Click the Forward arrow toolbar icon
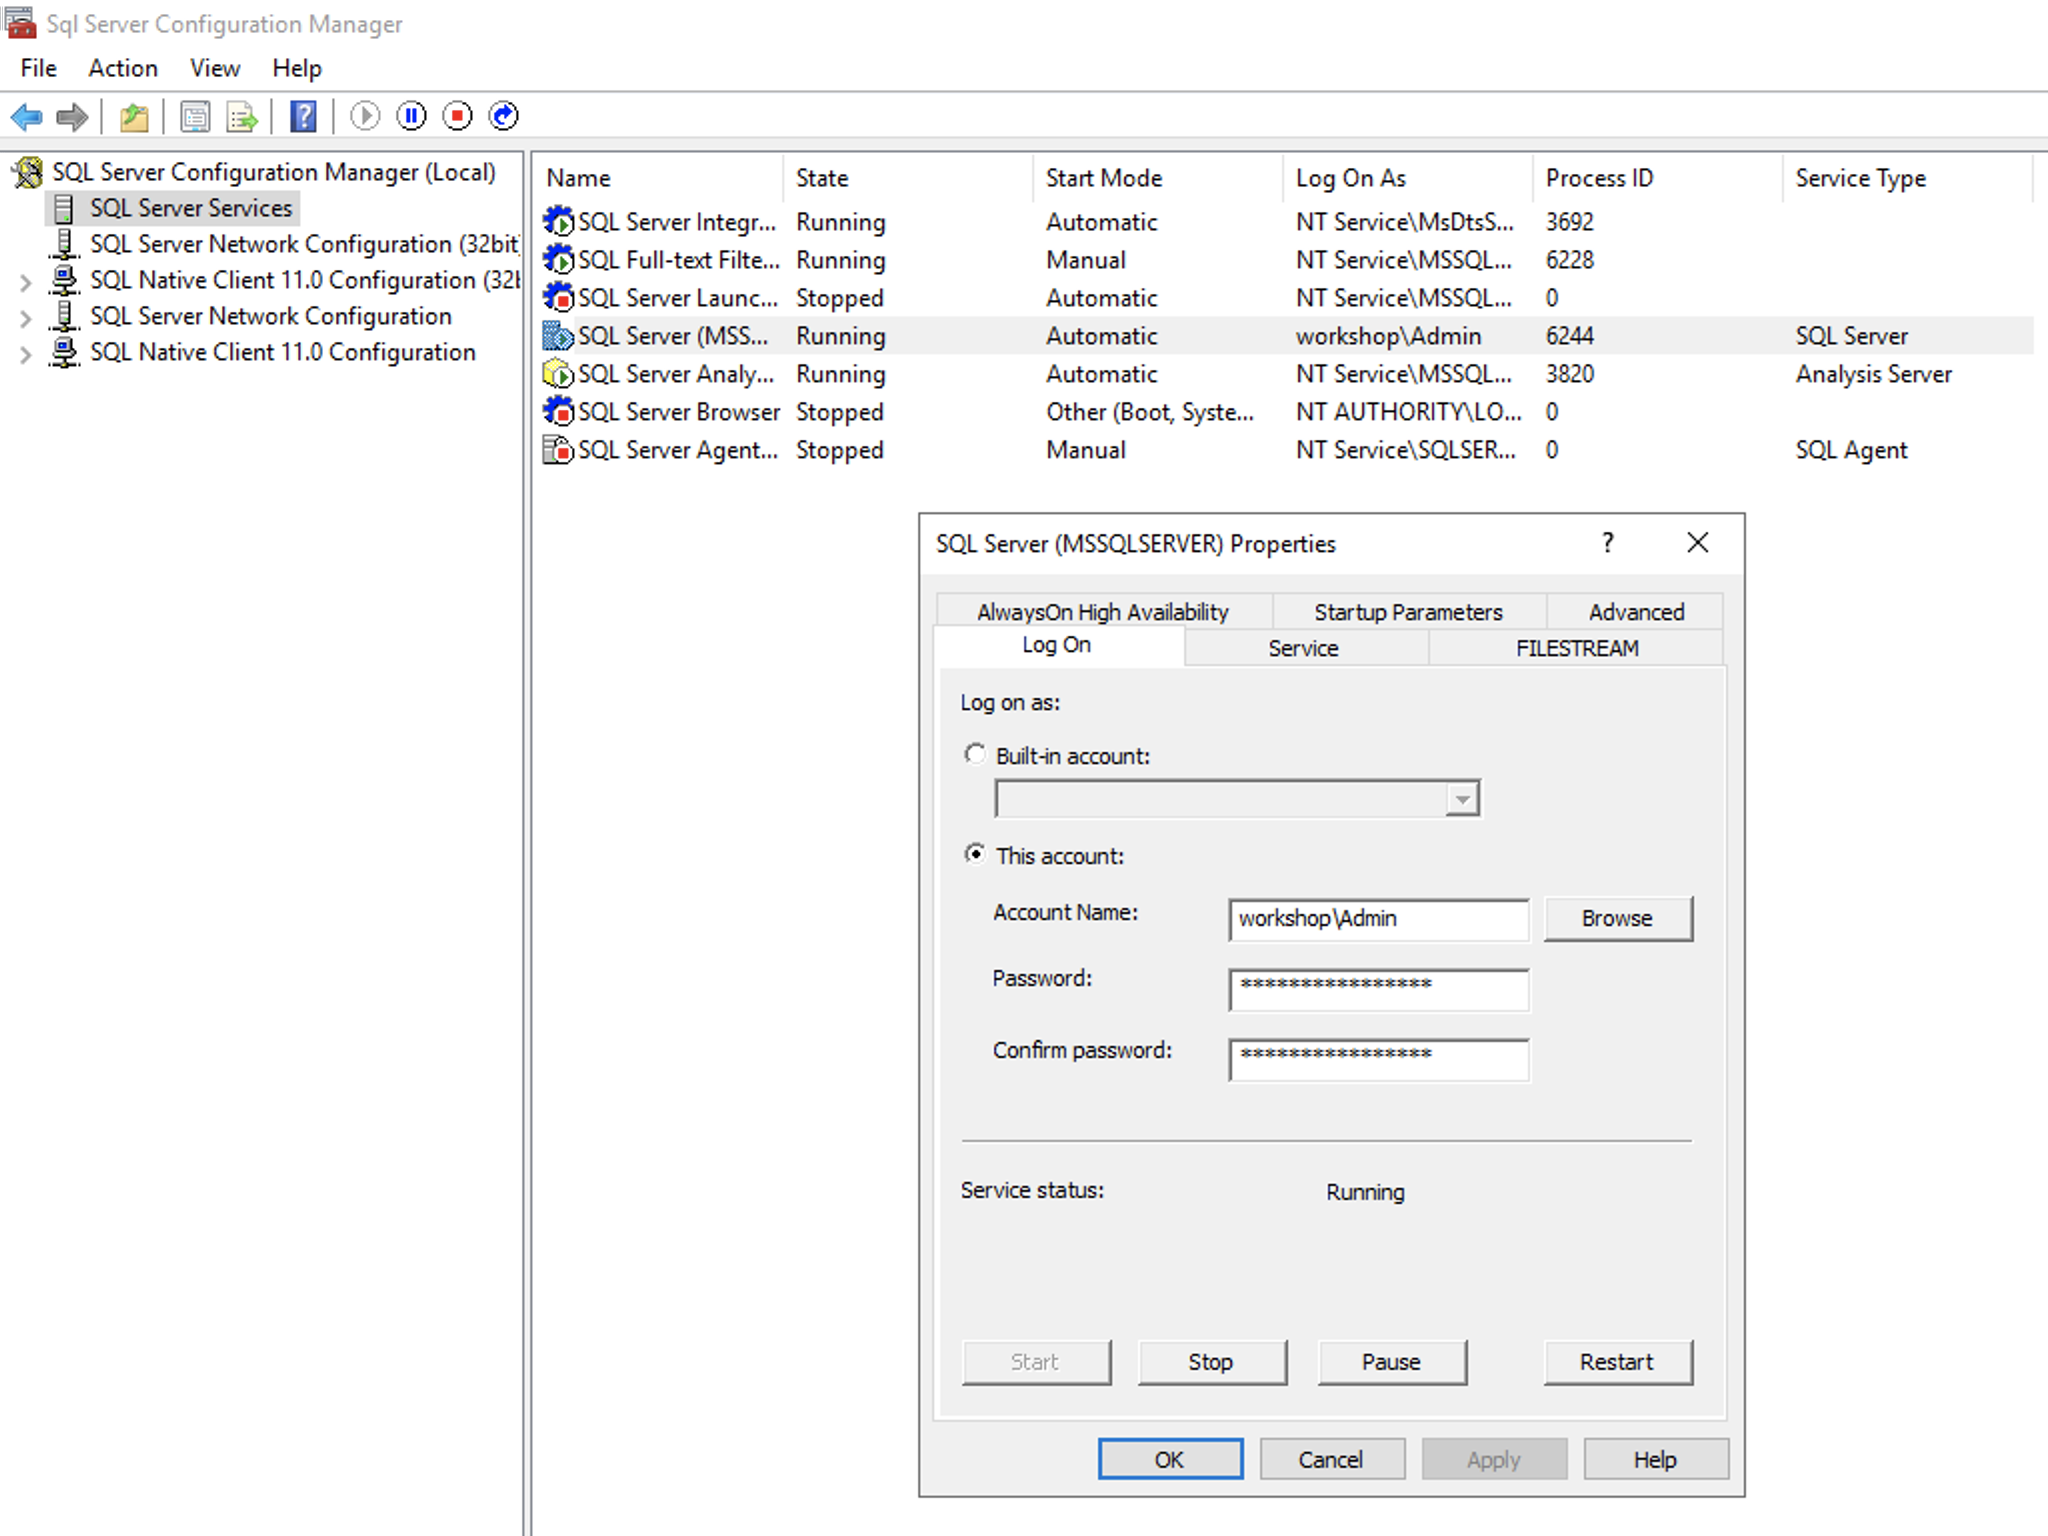2048x1536 pixels. [72, 117]
